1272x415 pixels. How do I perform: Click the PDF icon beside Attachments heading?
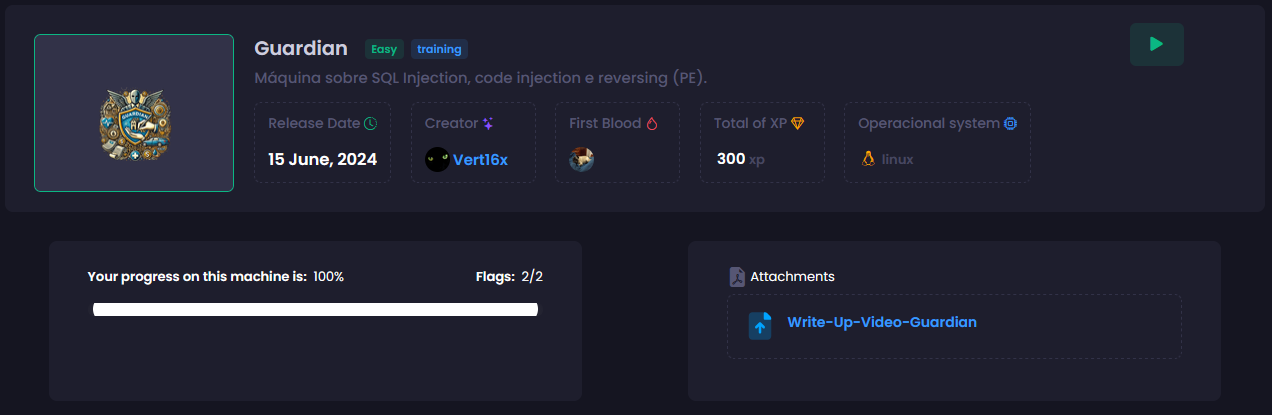(x=737, y=277)
